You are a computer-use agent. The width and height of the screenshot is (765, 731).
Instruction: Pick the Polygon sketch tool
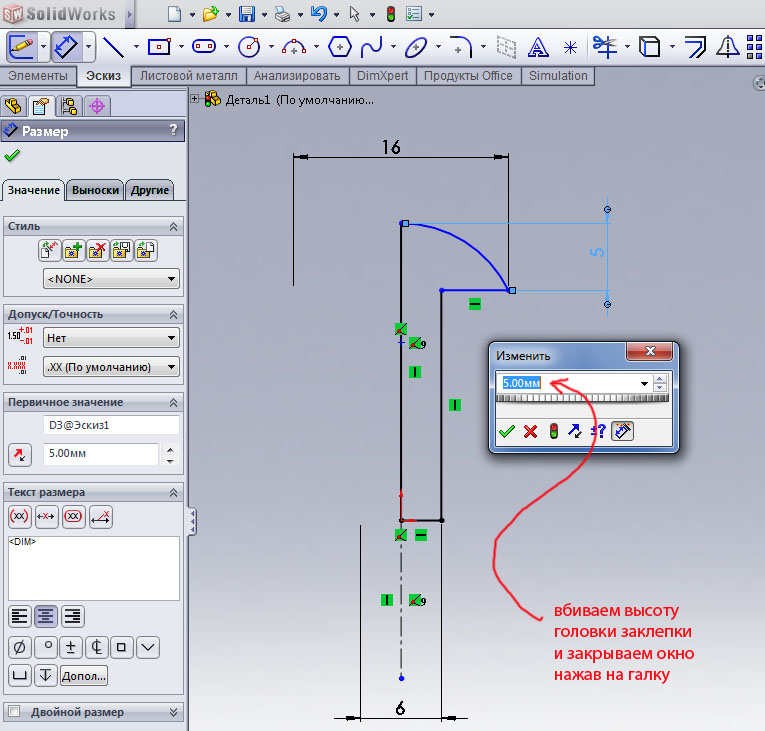[x=340, y=46]
